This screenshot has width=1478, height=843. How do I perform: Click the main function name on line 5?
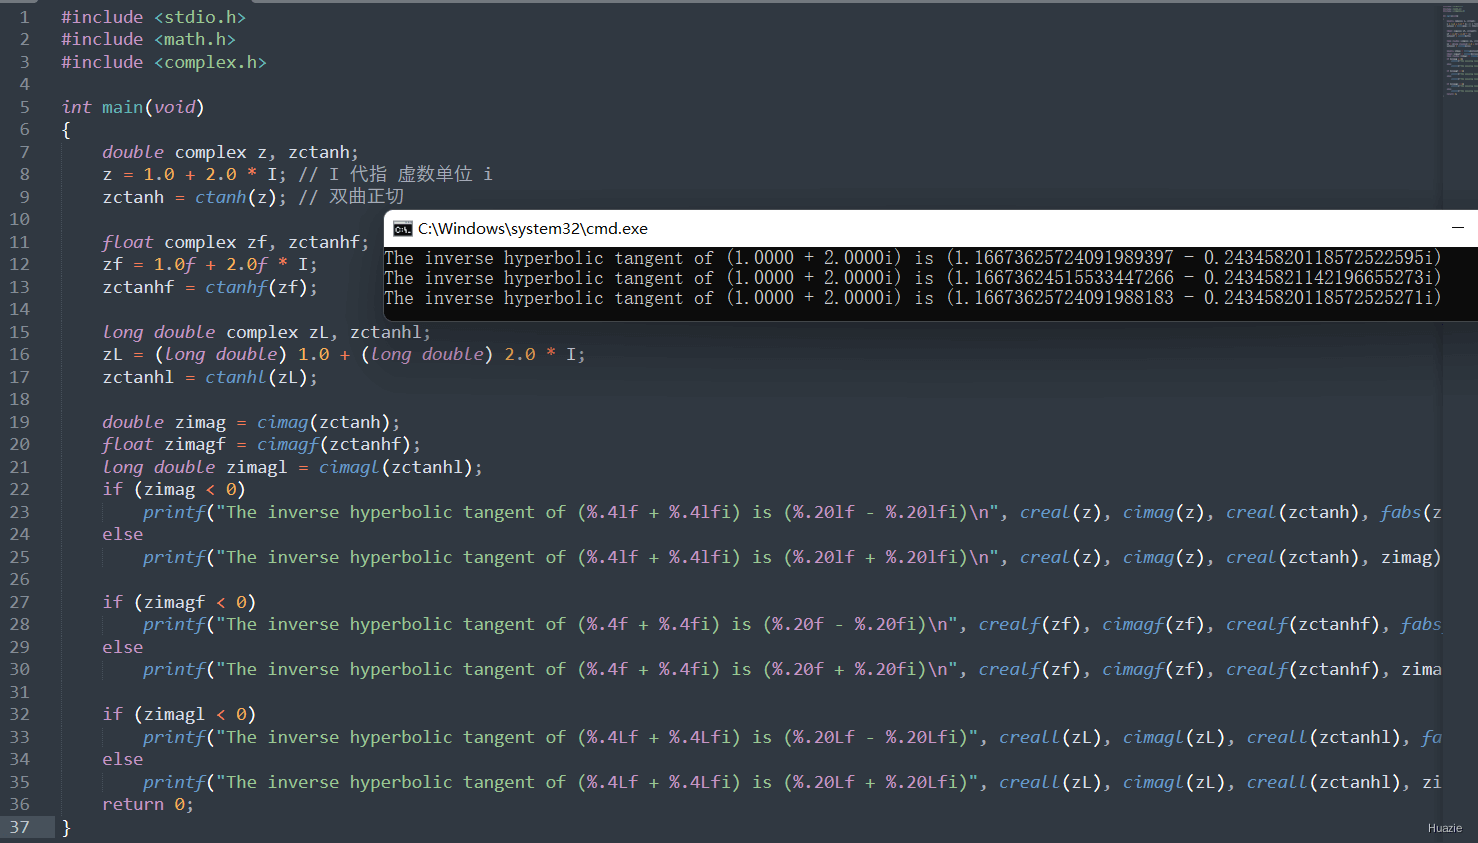pos(122,107)
